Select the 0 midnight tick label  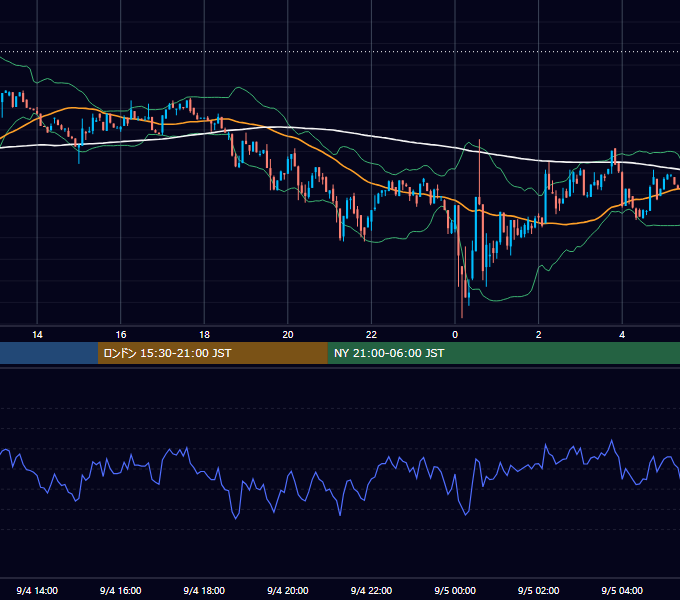click(455, 335)
